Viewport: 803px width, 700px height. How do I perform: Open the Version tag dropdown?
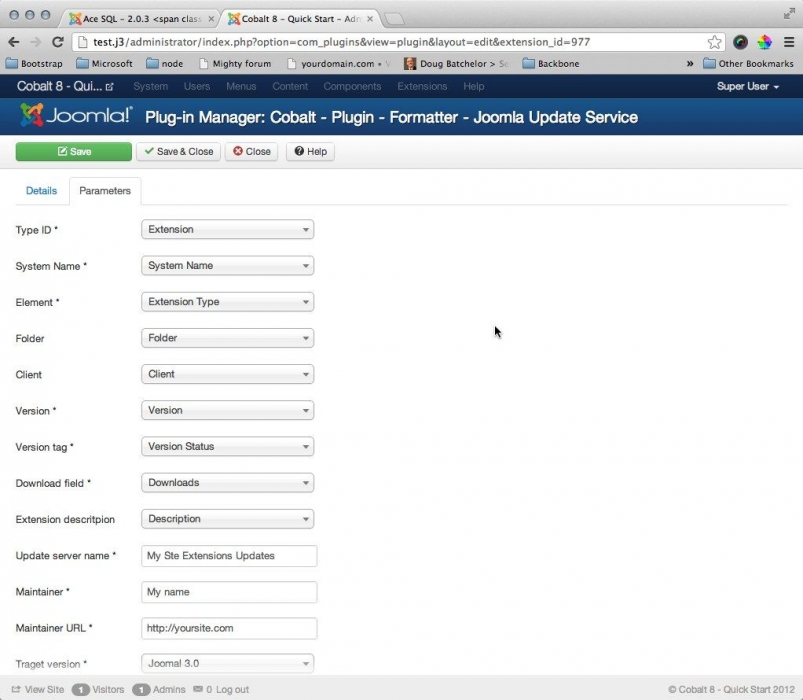(x=228, y=447)
